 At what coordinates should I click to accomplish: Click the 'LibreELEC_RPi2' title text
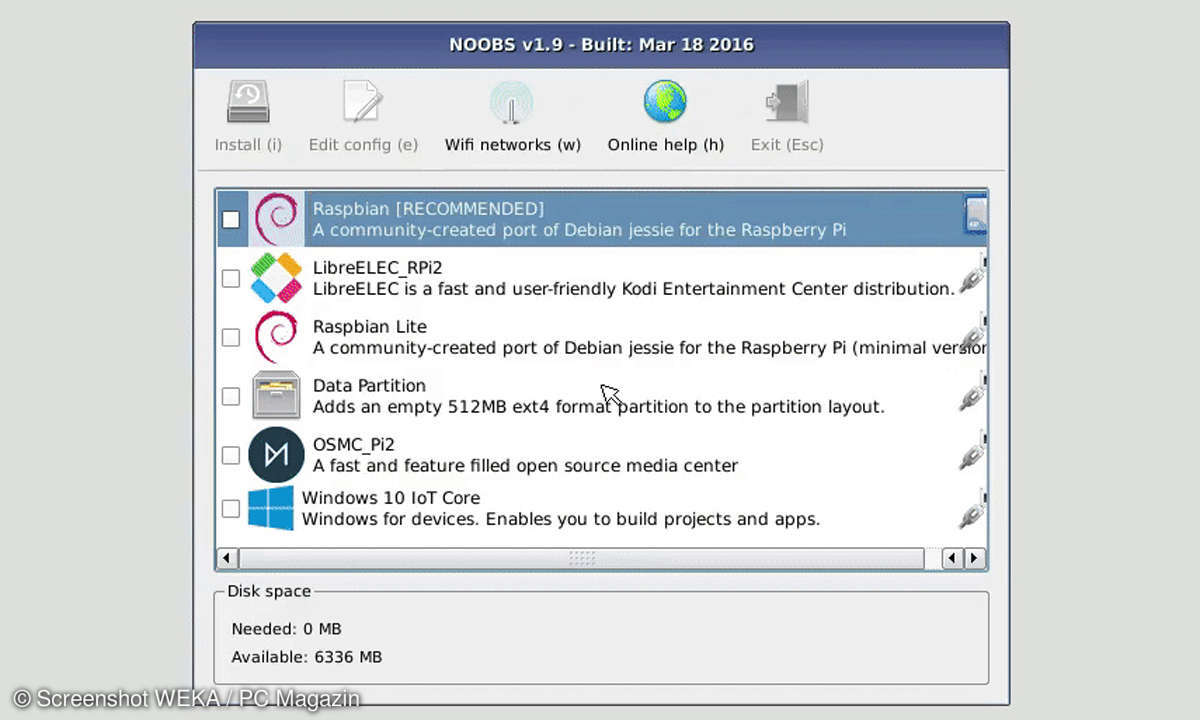[377, 268]
